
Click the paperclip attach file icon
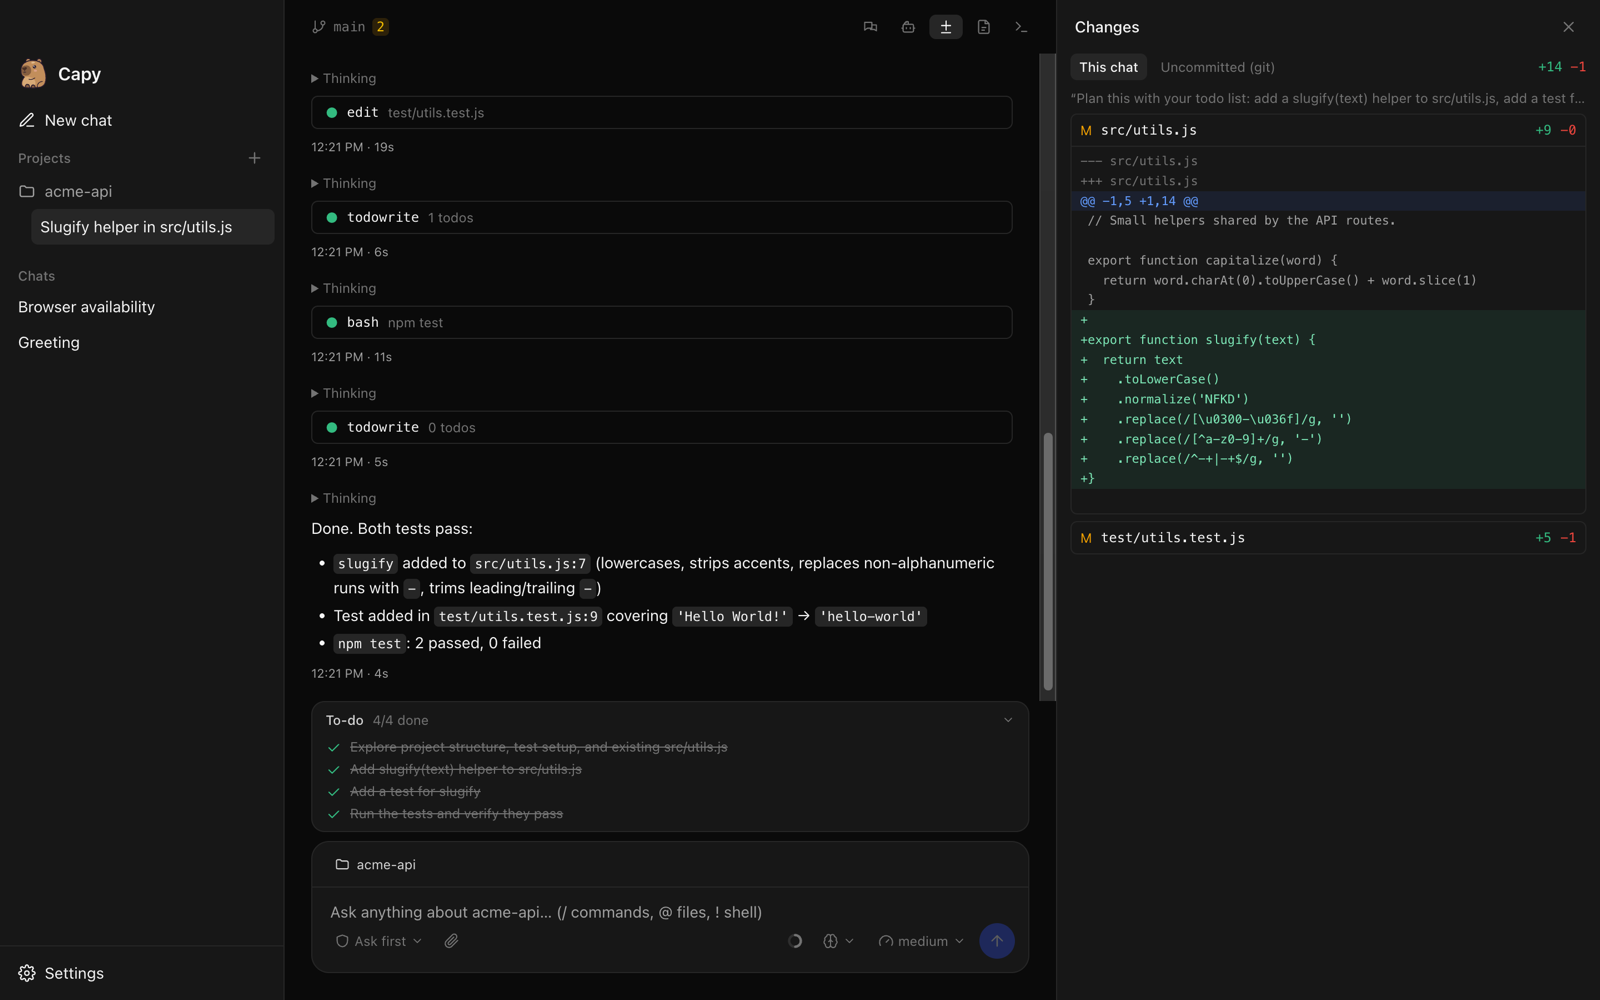[x=451, y=941]
